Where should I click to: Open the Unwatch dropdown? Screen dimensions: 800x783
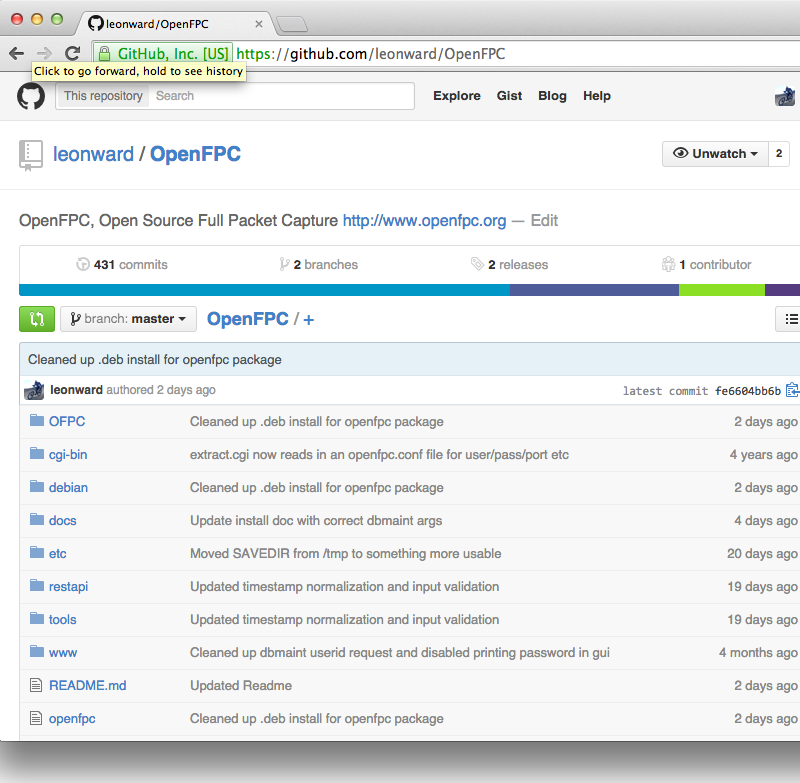pyautogui.click(x=714, y=154)
